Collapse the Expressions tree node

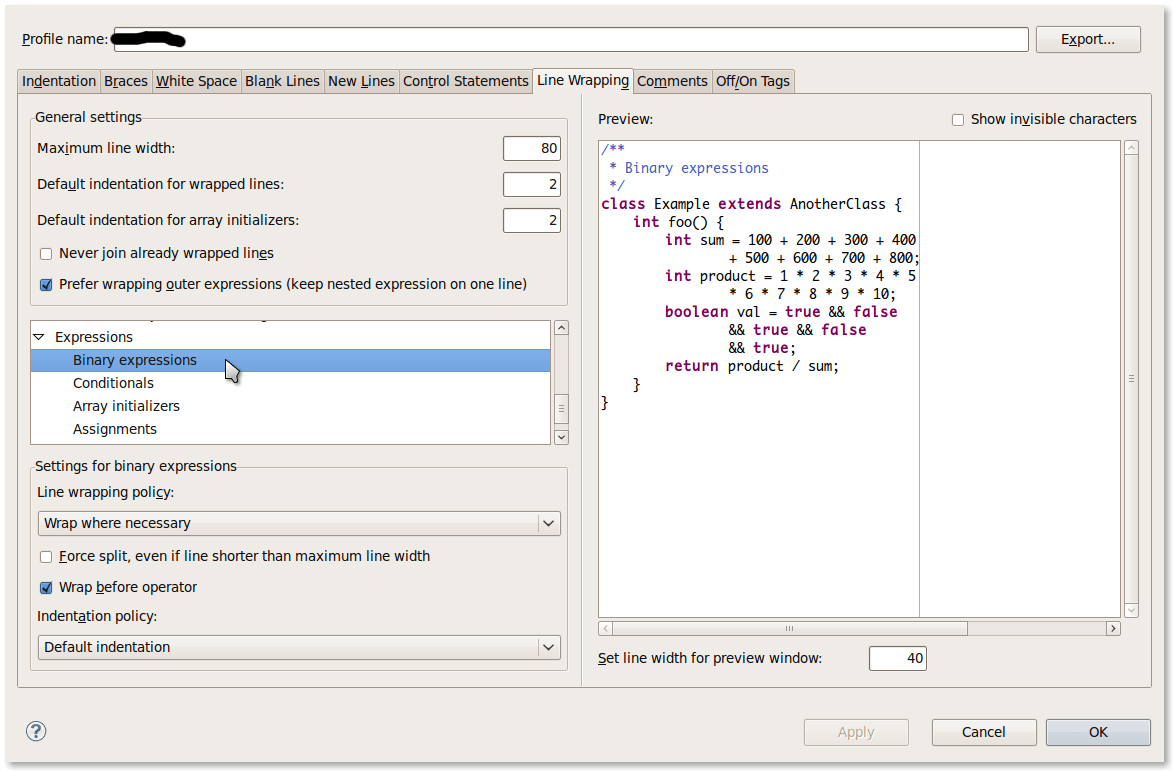point(39,337)
